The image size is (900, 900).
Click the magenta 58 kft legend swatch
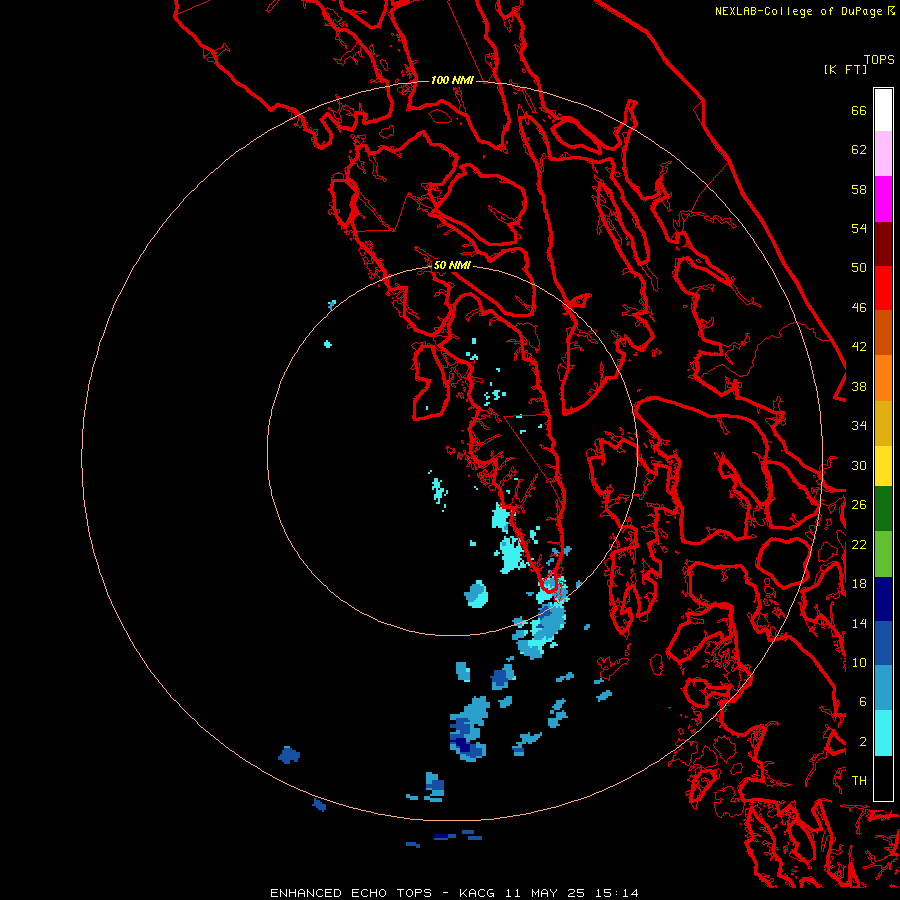(x=883, y=199)
